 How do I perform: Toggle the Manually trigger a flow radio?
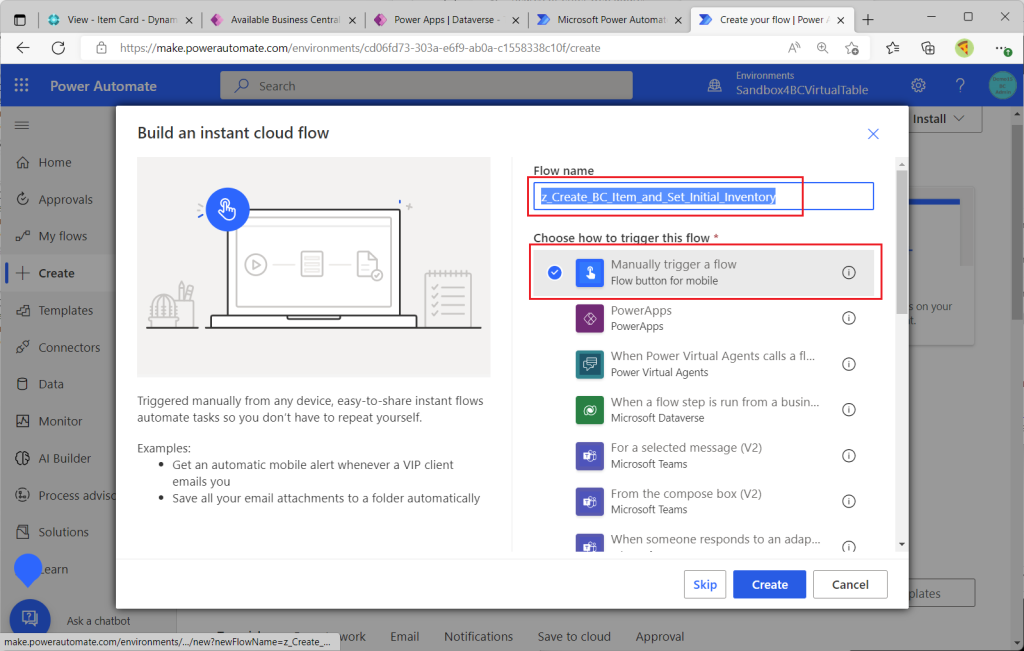[x=554, y=272]
